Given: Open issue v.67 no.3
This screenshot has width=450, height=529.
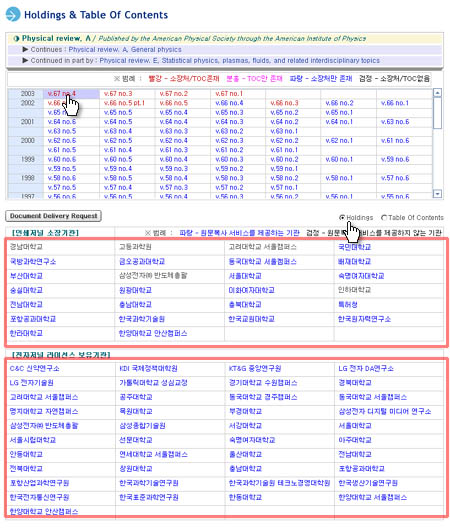Looking at the screenshot, I should click(x=118, y=93).
